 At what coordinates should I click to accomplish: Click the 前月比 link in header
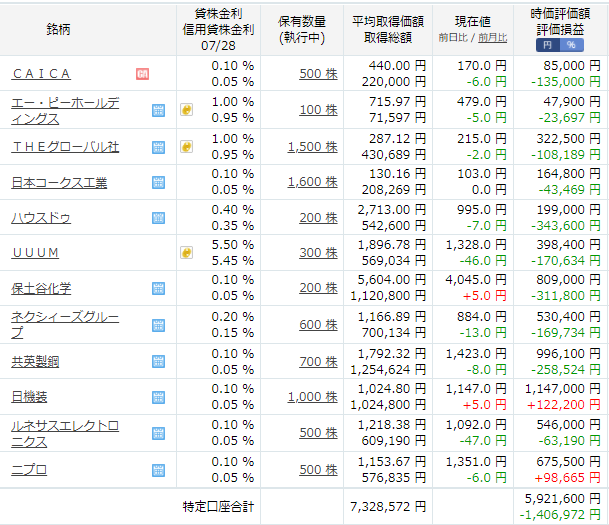coord(492,38)
